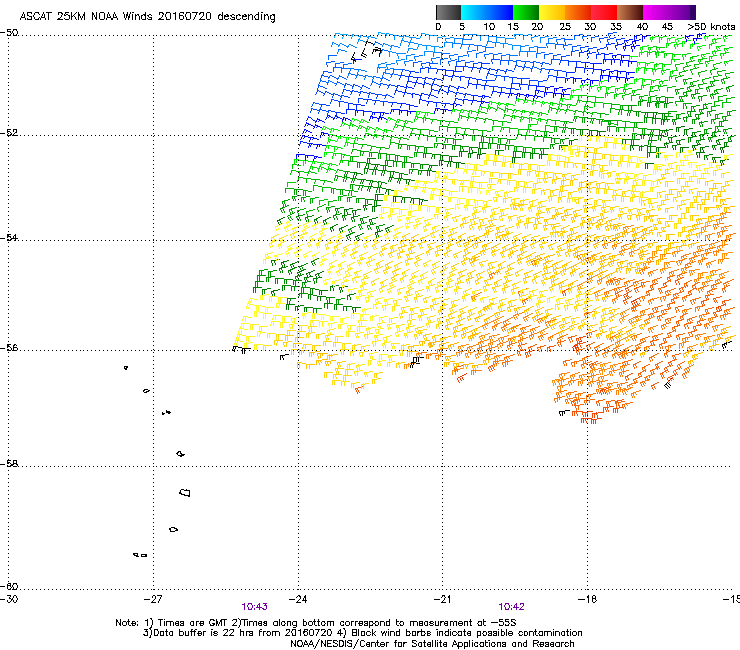Viewport: 740px width, 650px height.
Task: Click the magenta 40-45 knots legend swatch
Action: (656, 12)
